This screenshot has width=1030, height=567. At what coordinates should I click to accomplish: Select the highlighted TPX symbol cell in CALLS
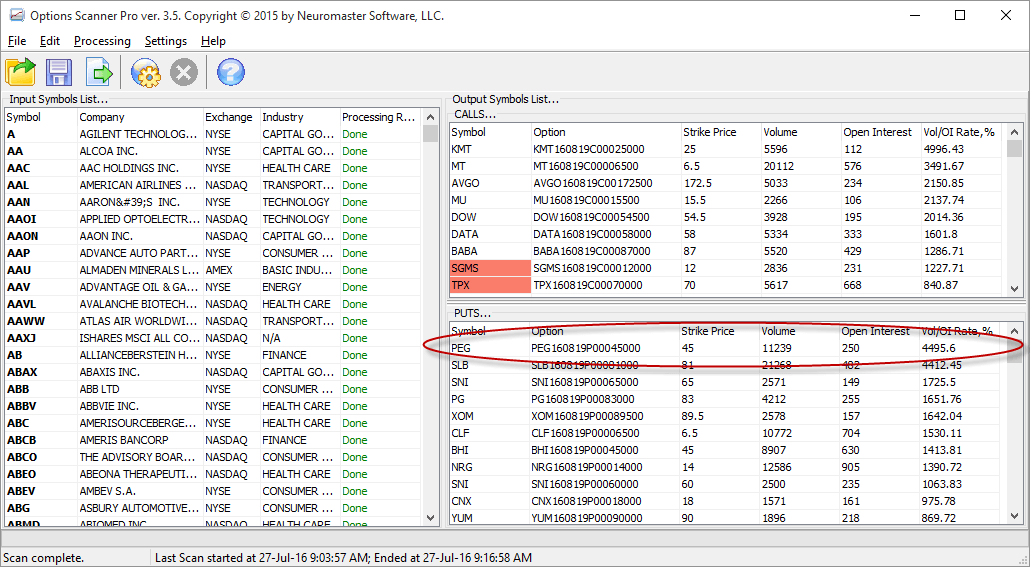pos(490,285)
